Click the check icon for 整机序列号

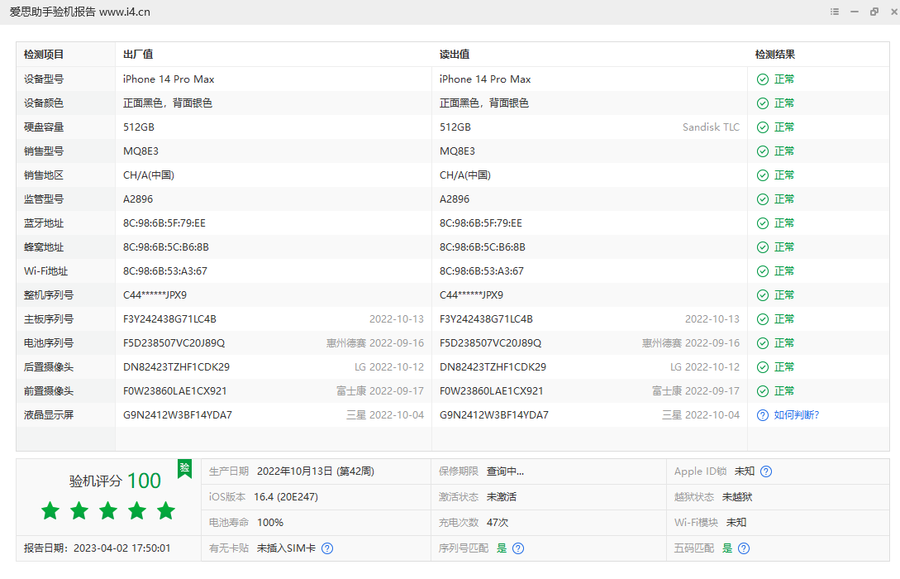[x=762, y=296]
